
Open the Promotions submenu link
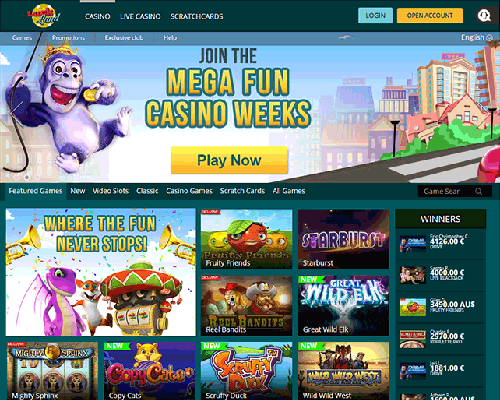(68, 38)
